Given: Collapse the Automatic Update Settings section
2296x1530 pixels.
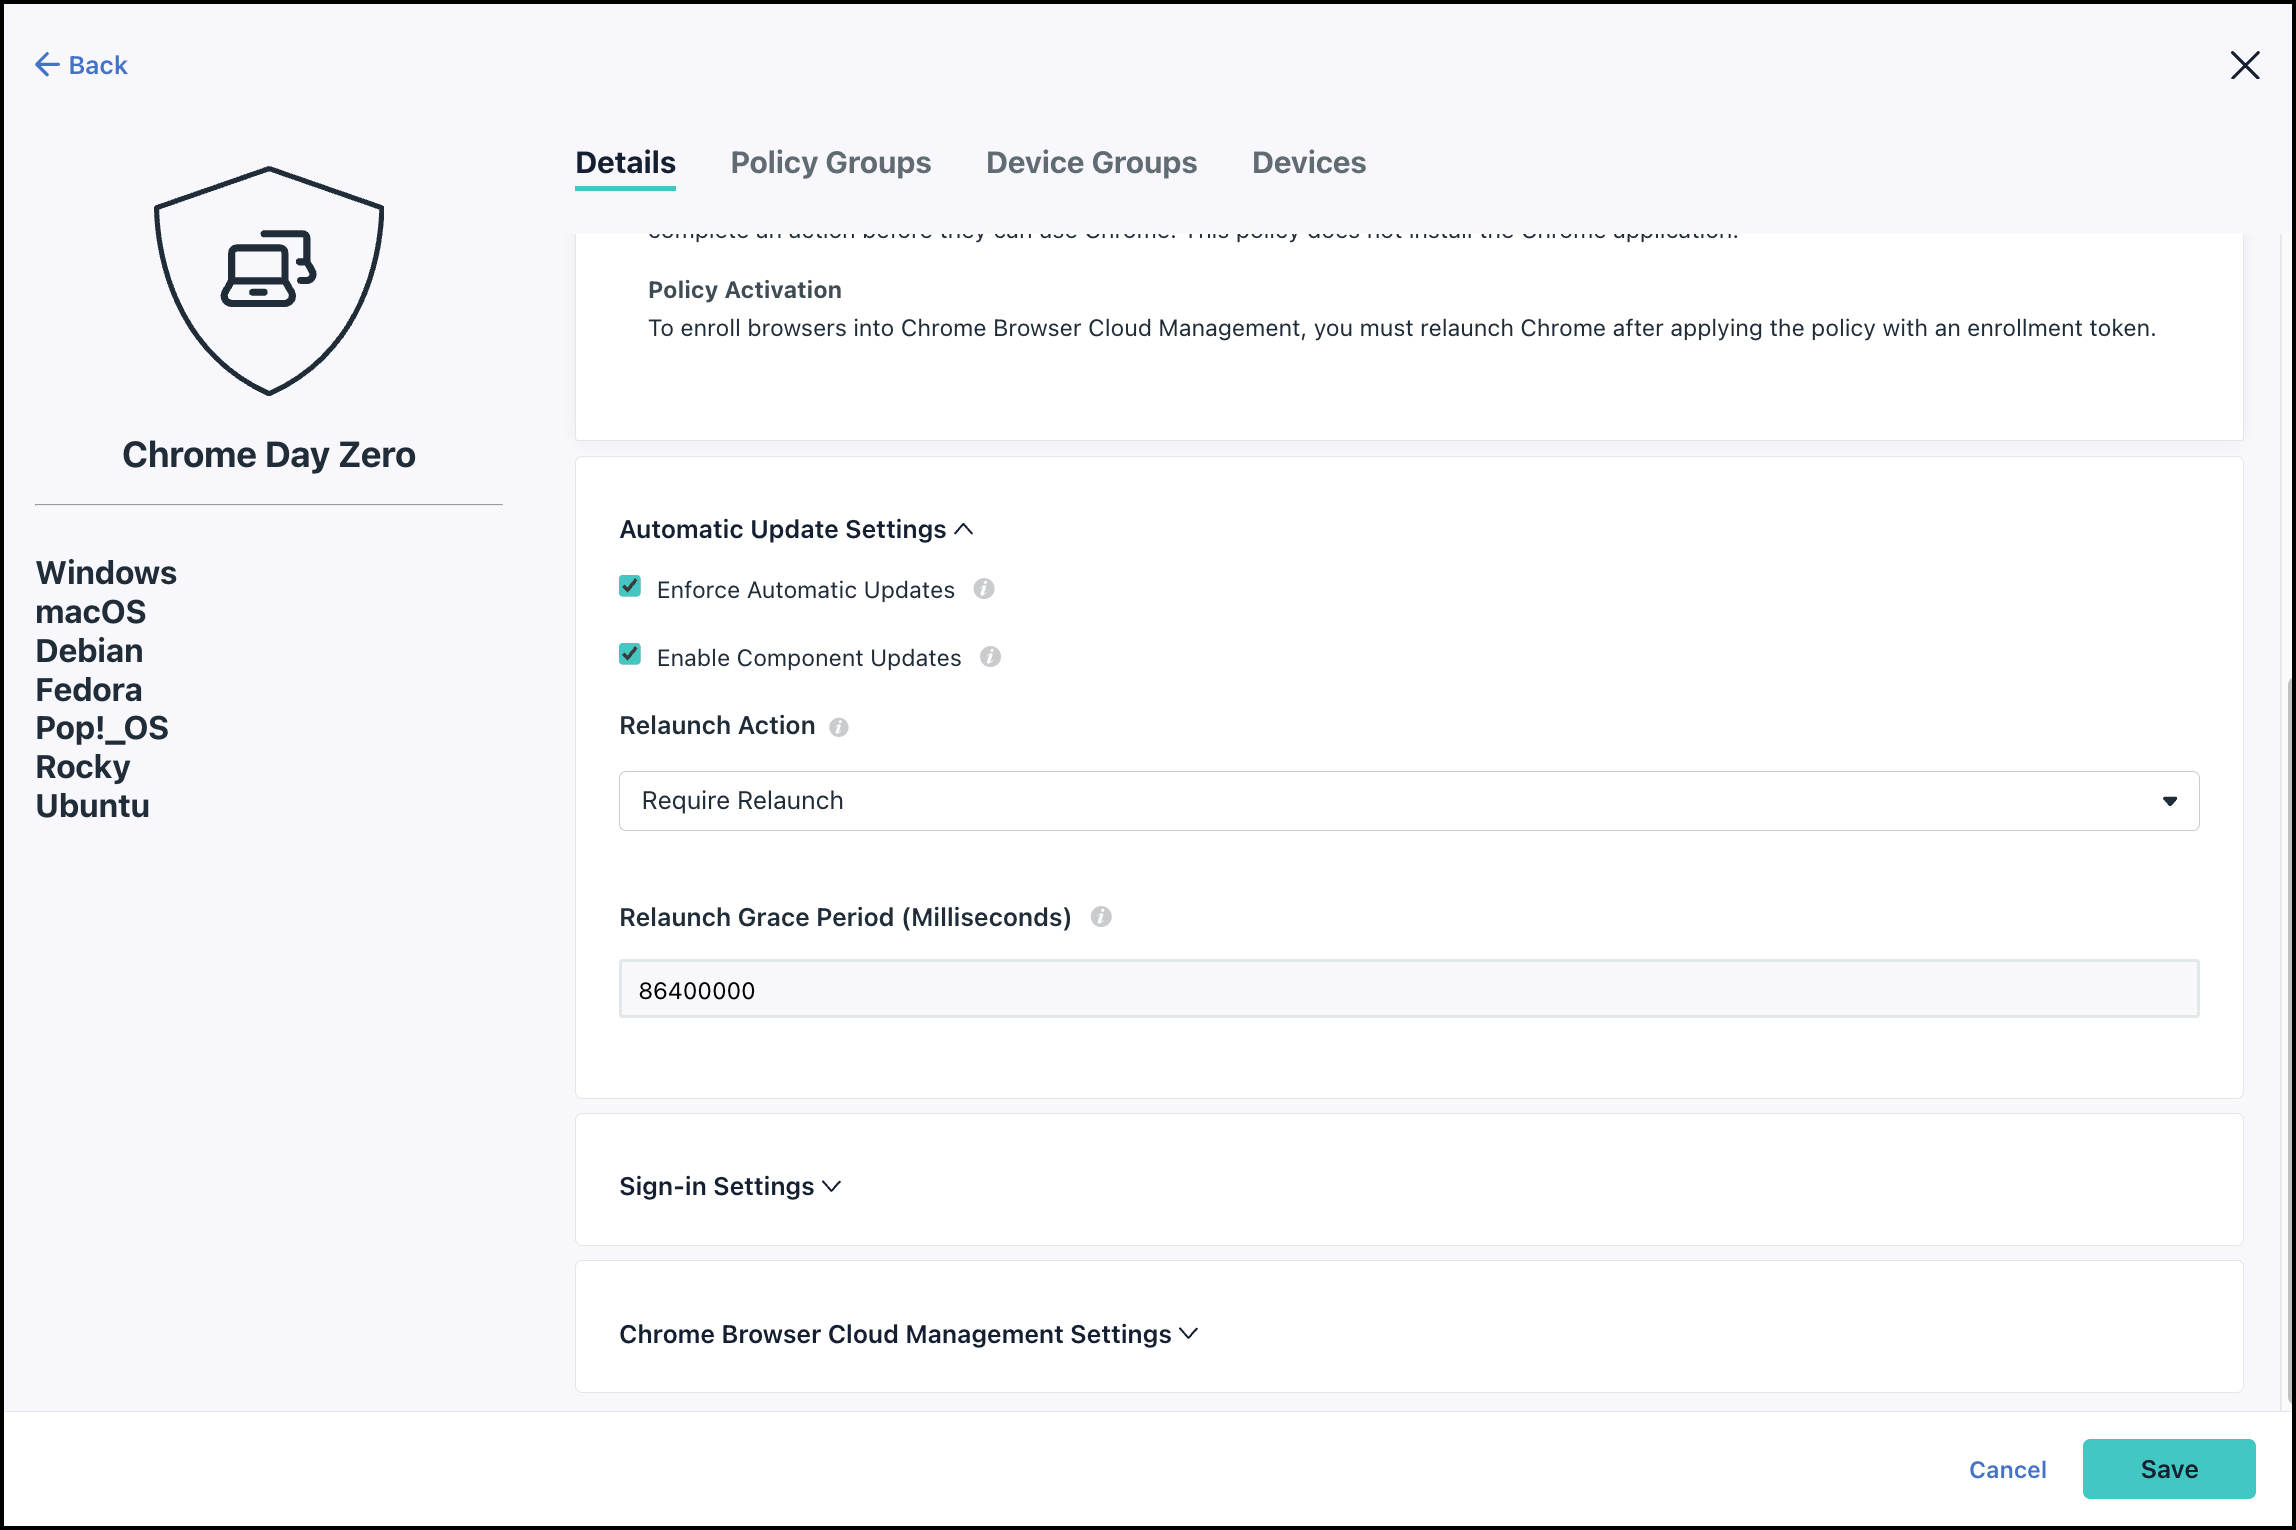Looking at the screenshot, I should point(964,529).
